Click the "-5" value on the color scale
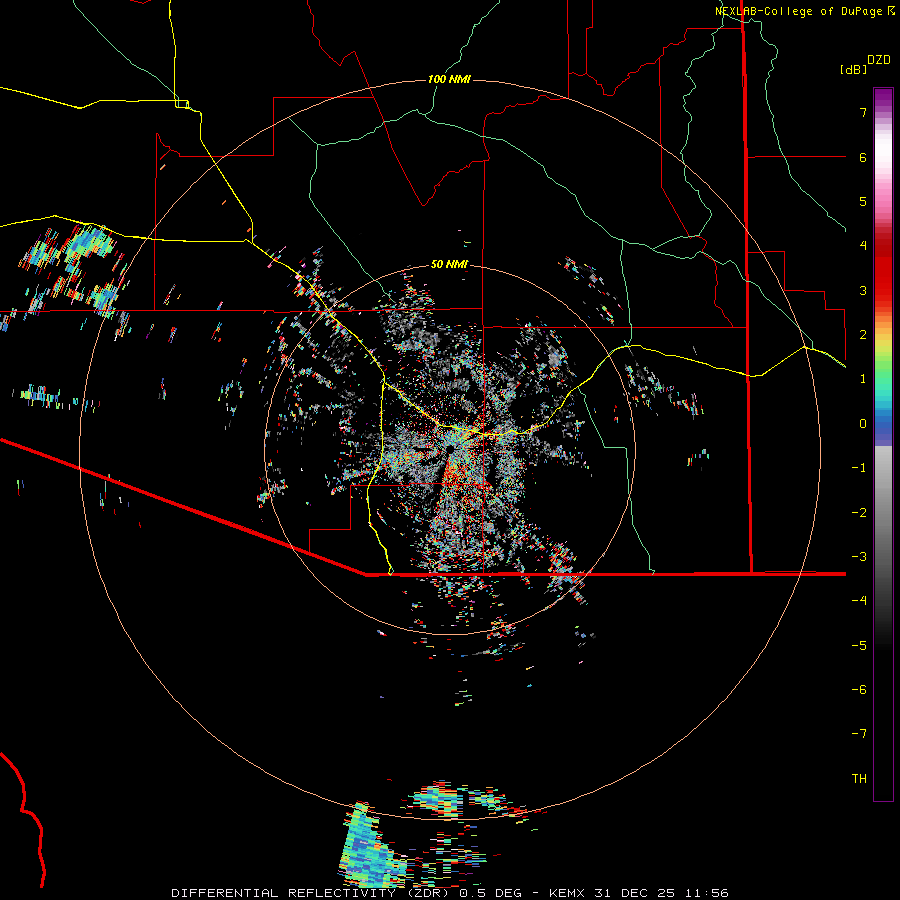 859,646
